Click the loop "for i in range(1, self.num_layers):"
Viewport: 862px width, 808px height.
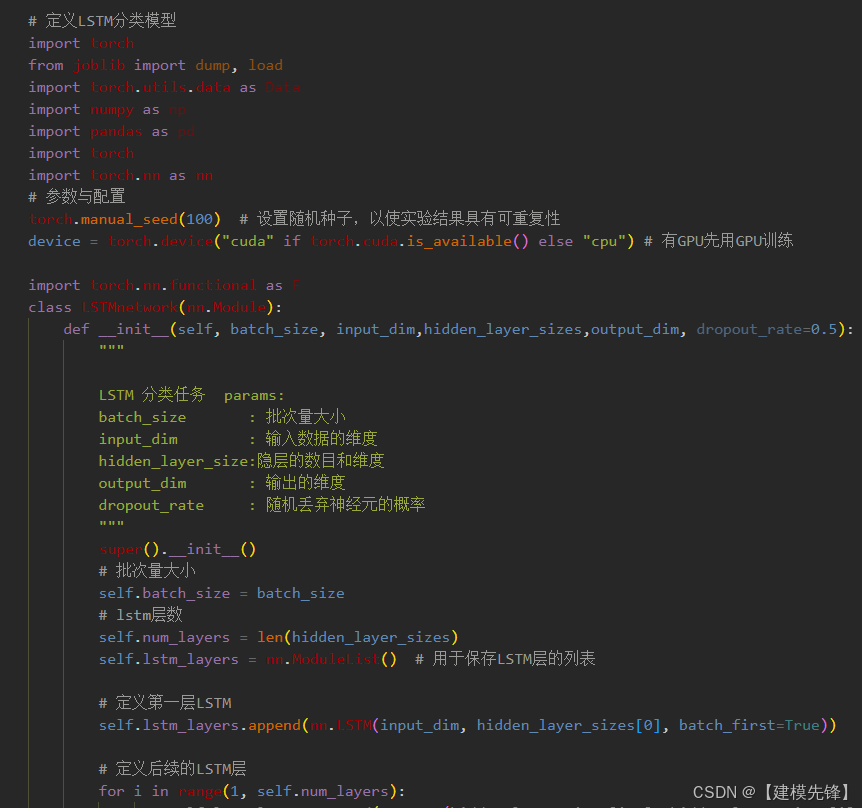tap(252, 791)
